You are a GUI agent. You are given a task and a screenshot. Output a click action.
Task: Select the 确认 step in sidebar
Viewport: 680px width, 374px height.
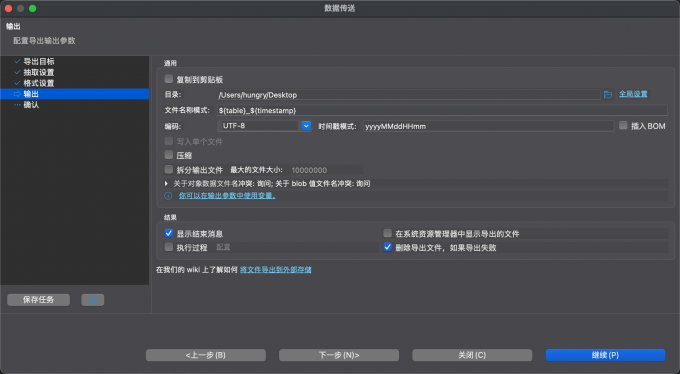(x=75, y=105)
